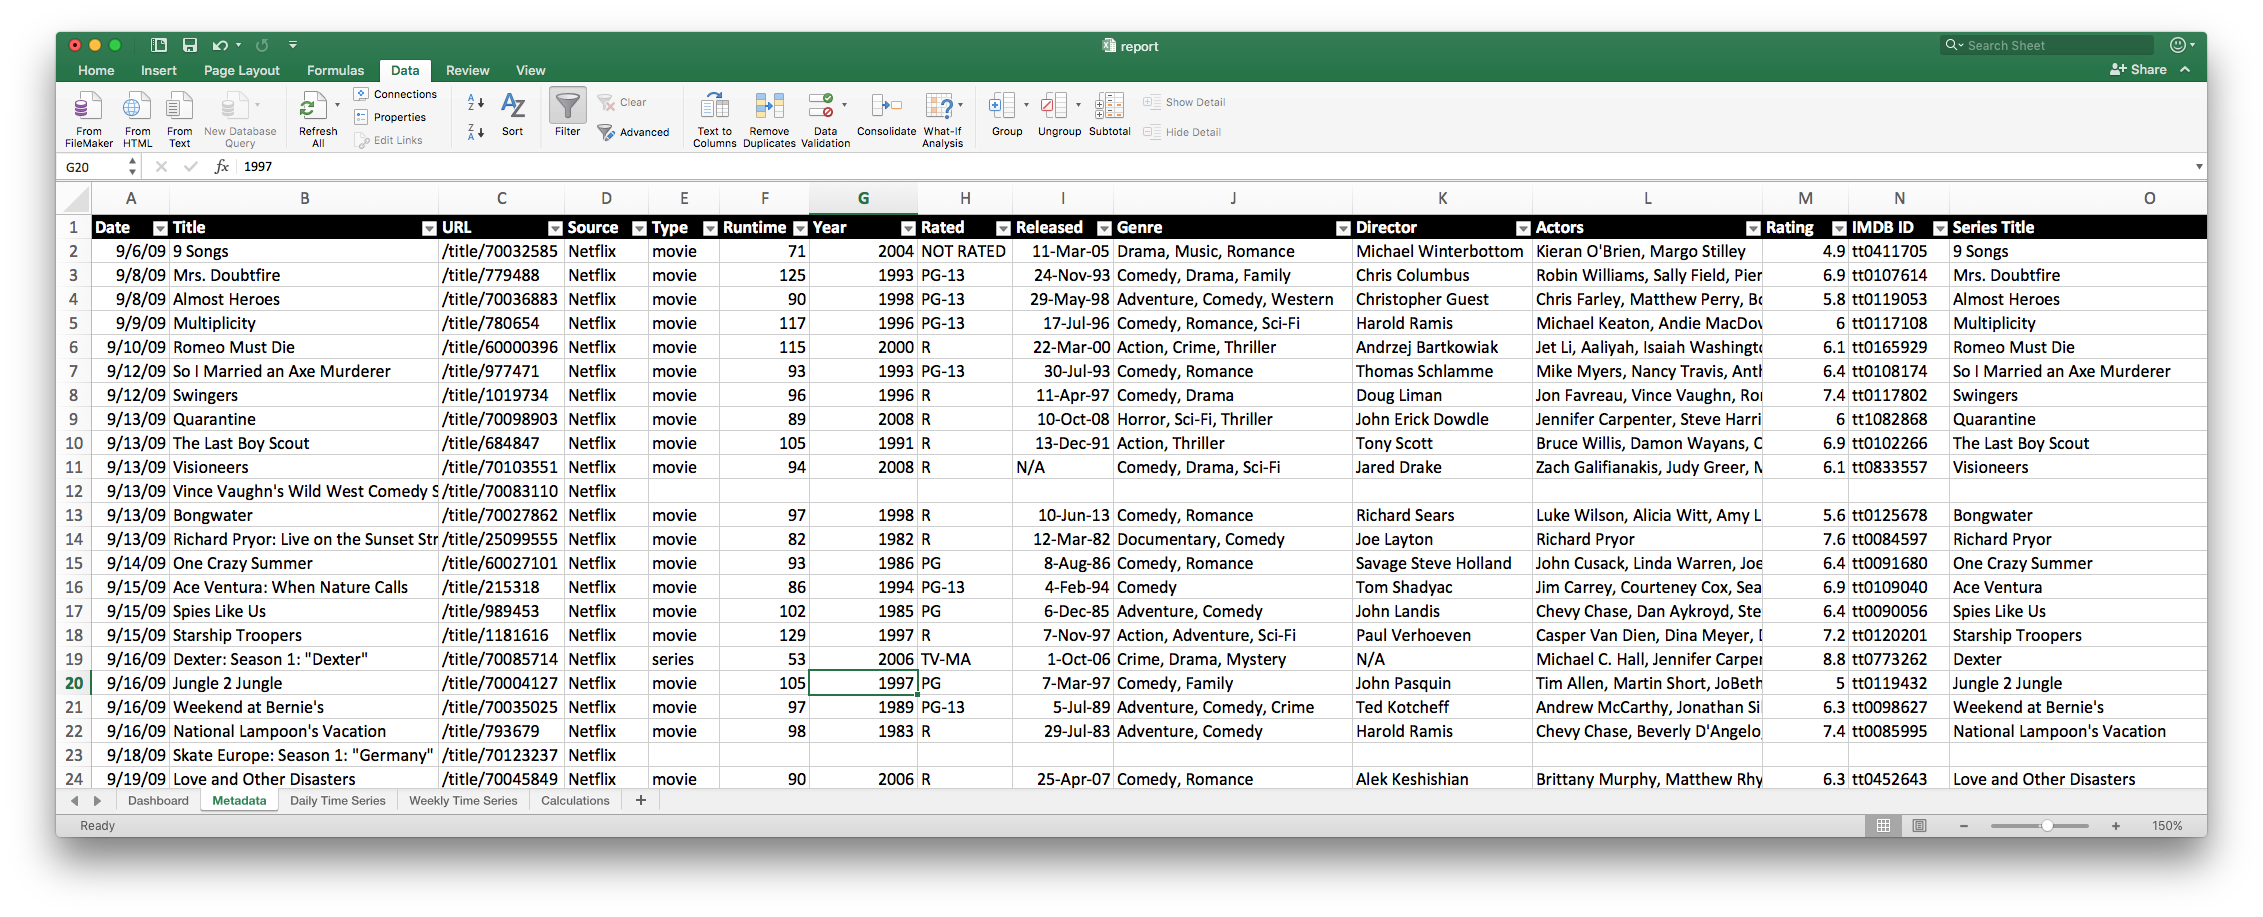Open Advanced filter options
The width and height of the screenshot is (2263, 917).
click(633, 132)
